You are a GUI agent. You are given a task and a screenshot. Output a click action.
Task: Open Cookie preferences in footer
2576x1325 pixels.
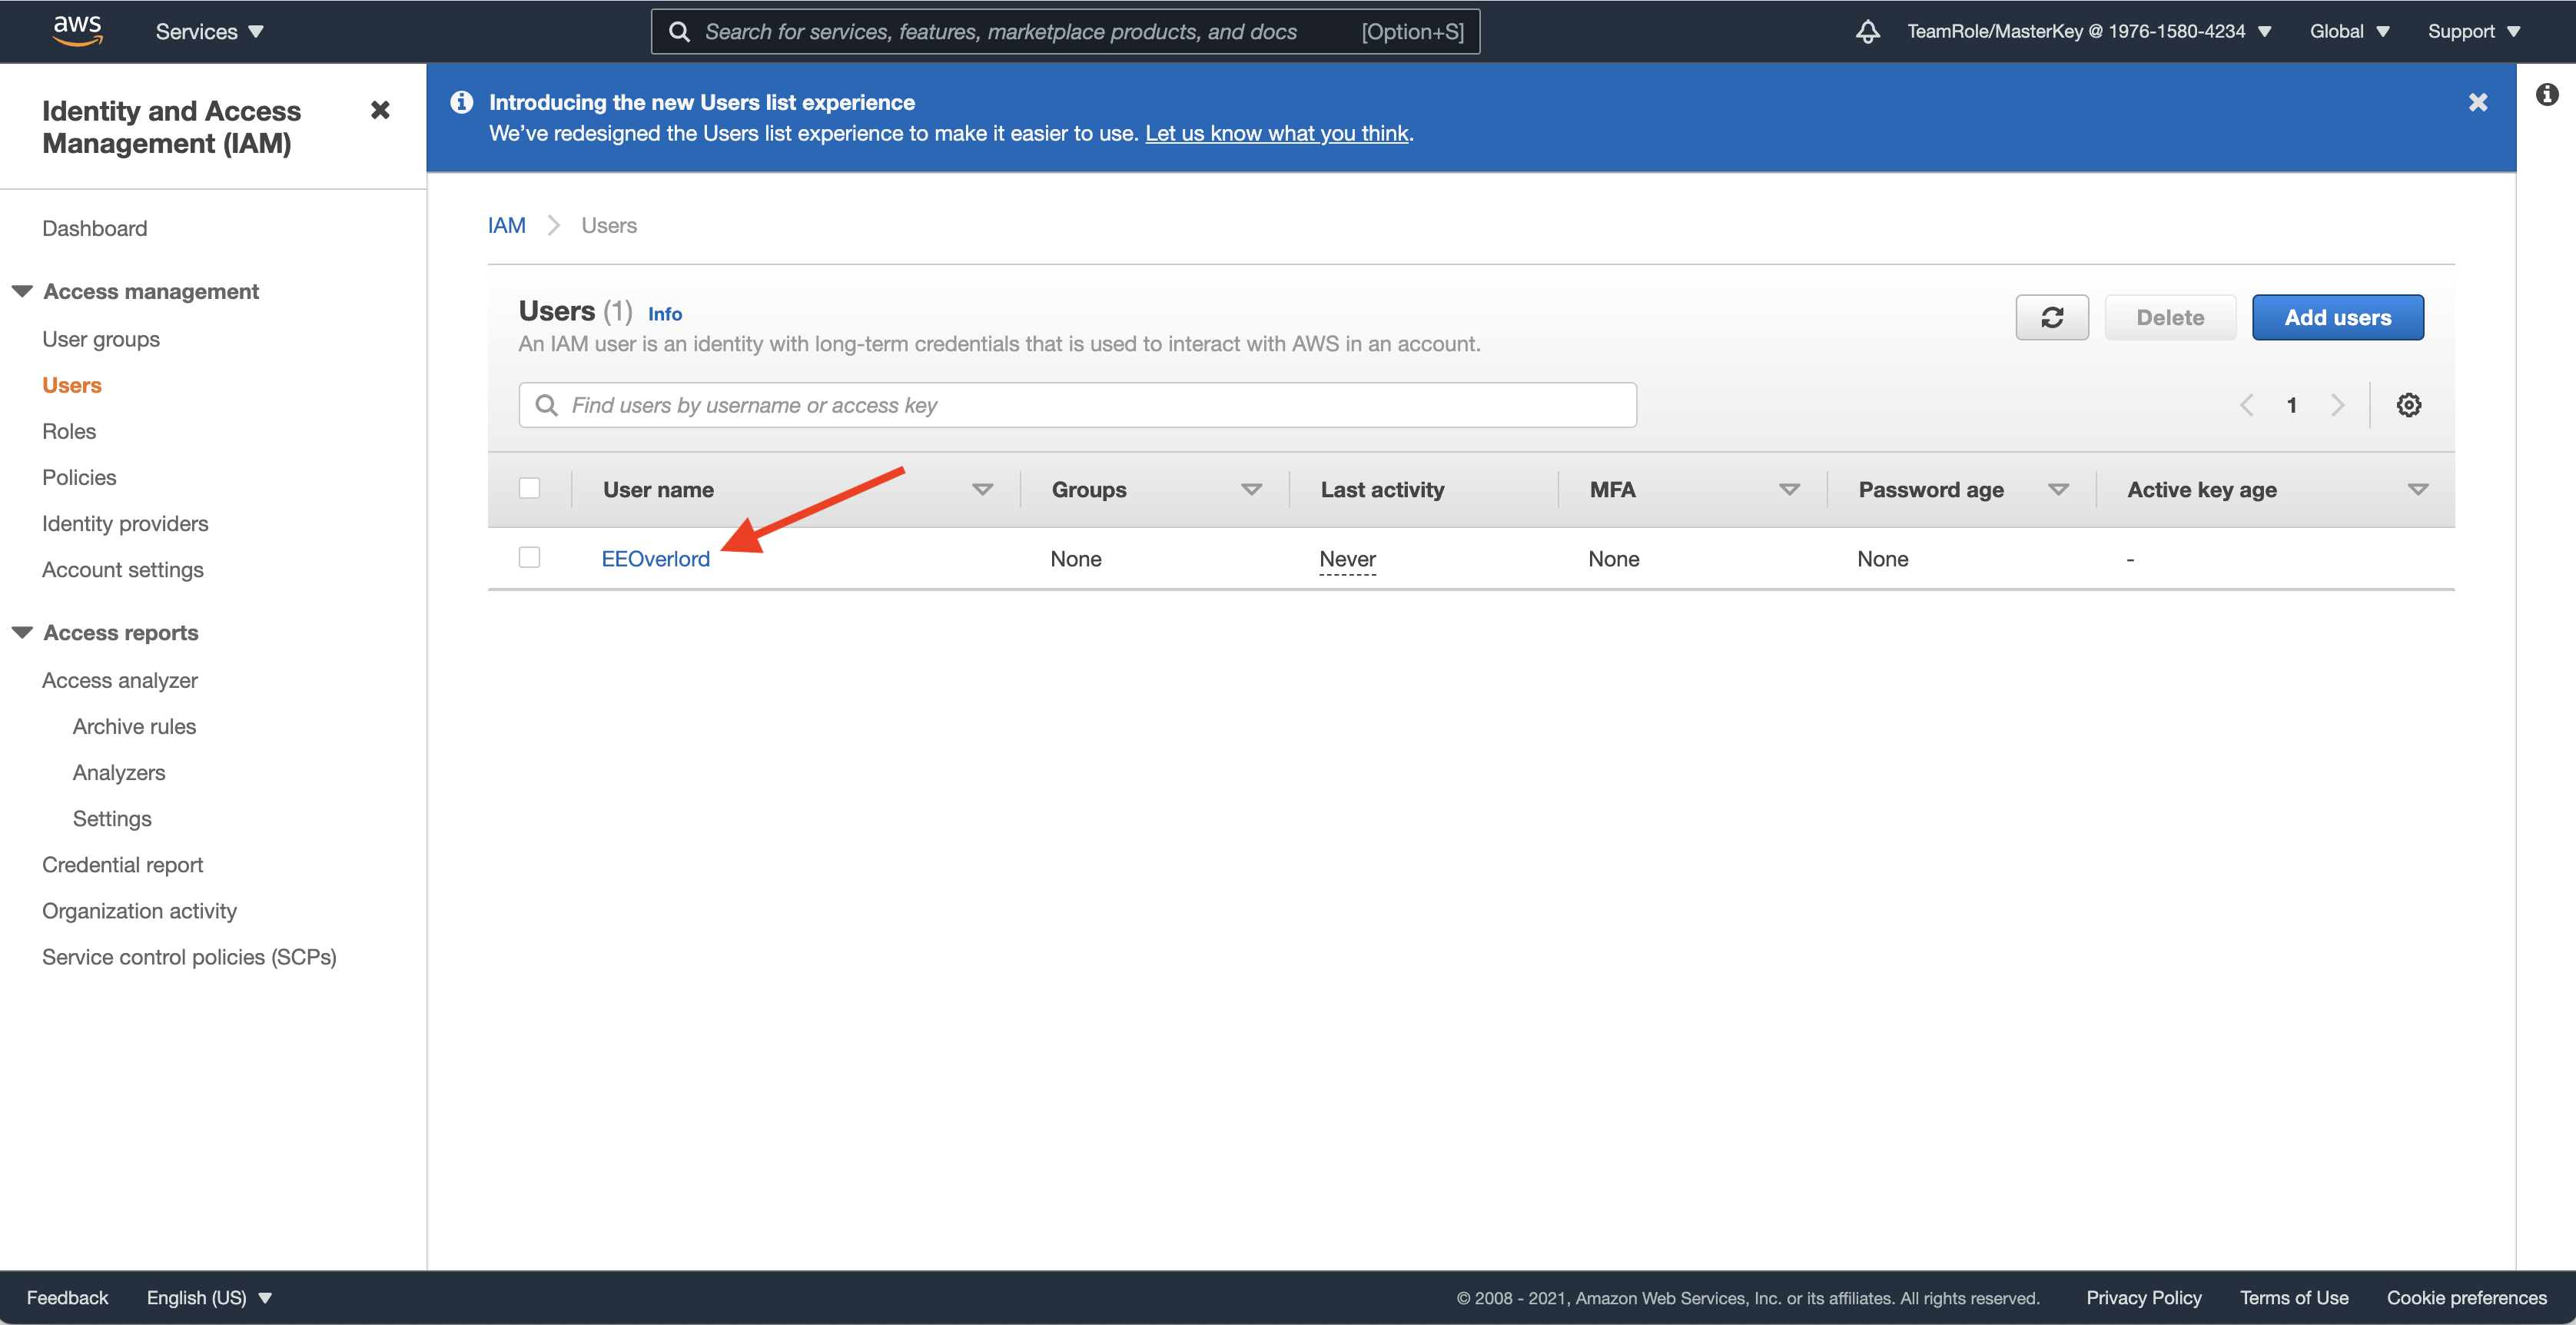[2466, 1298]
